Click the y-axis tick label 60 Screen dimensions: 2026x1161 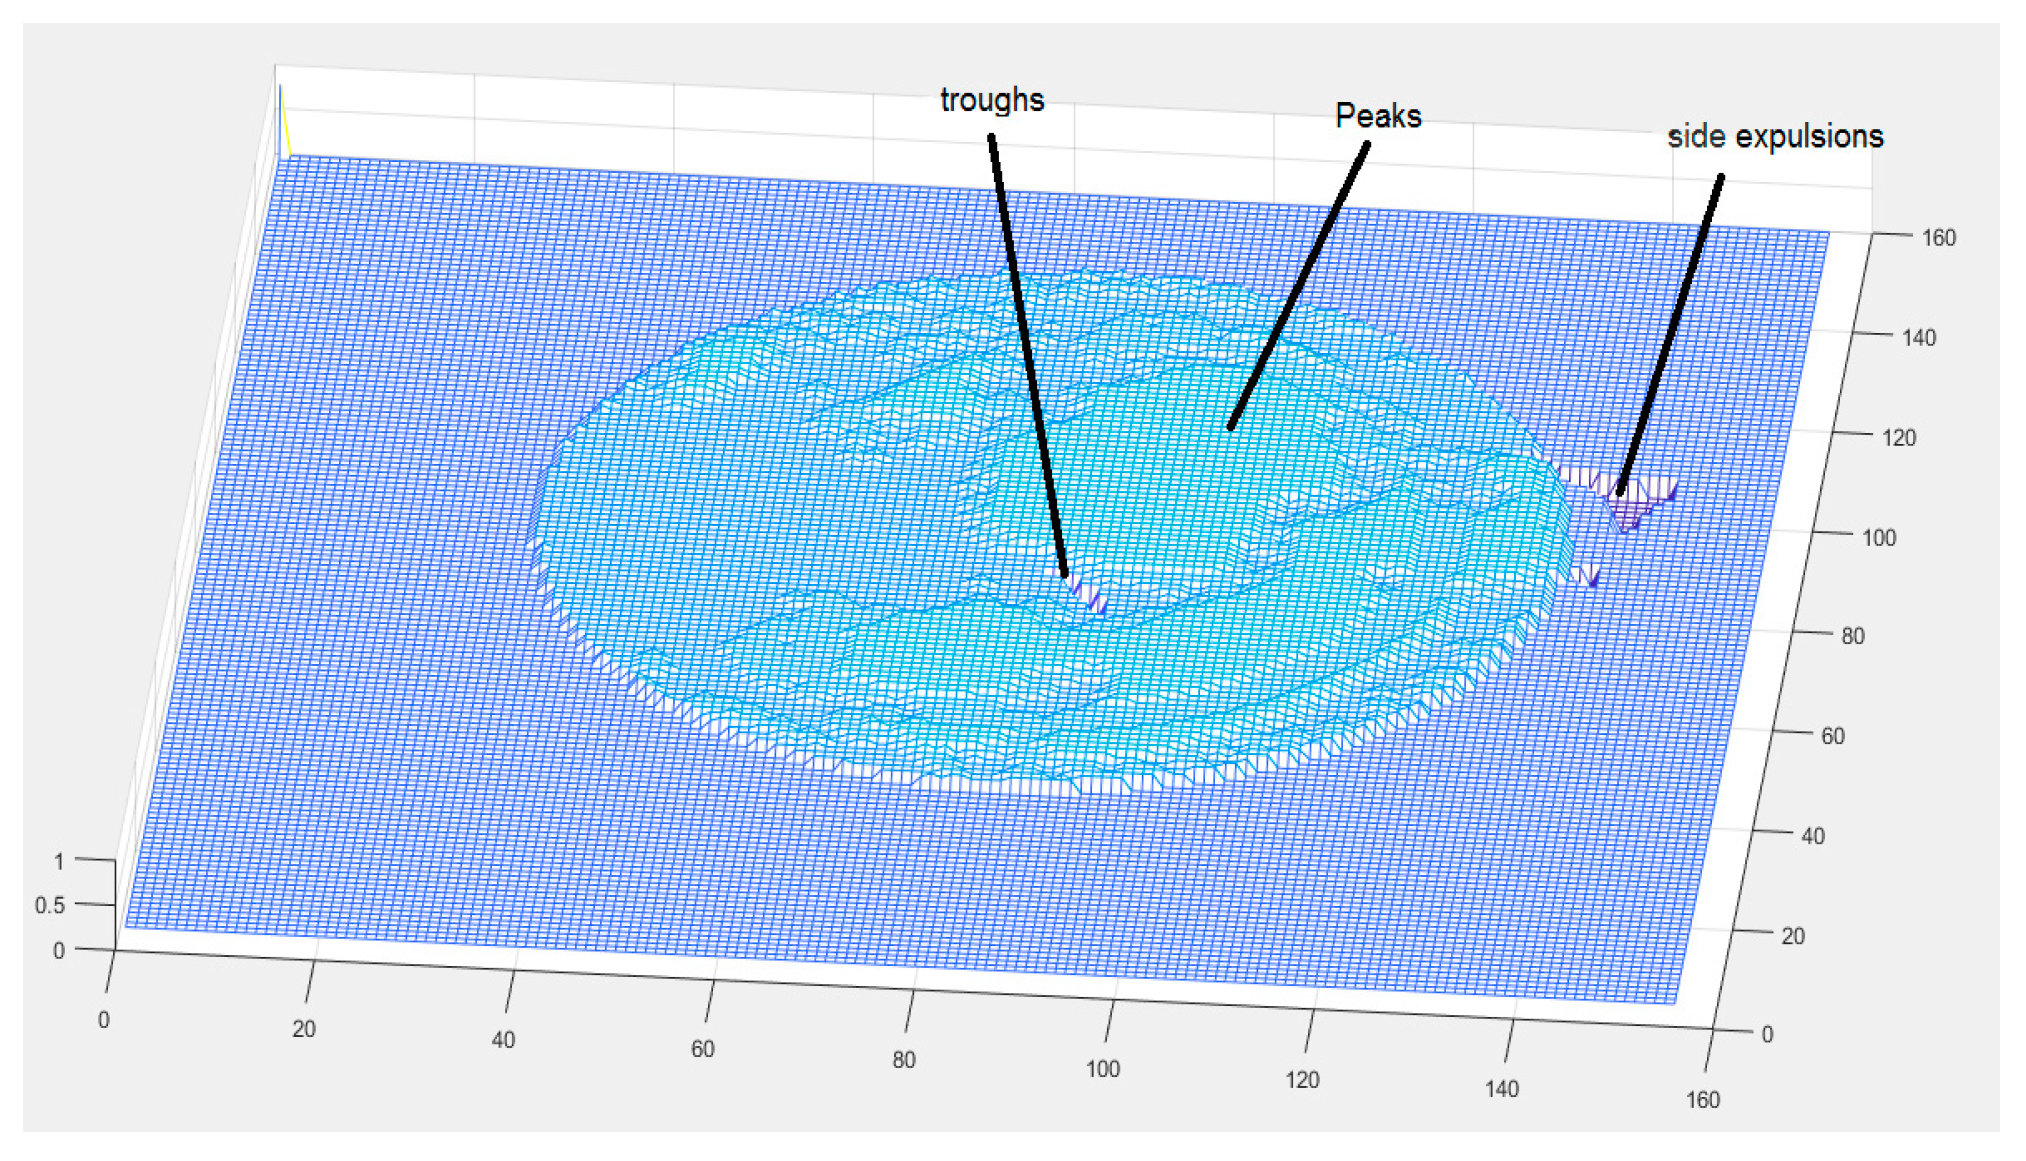click(1832, 737)
